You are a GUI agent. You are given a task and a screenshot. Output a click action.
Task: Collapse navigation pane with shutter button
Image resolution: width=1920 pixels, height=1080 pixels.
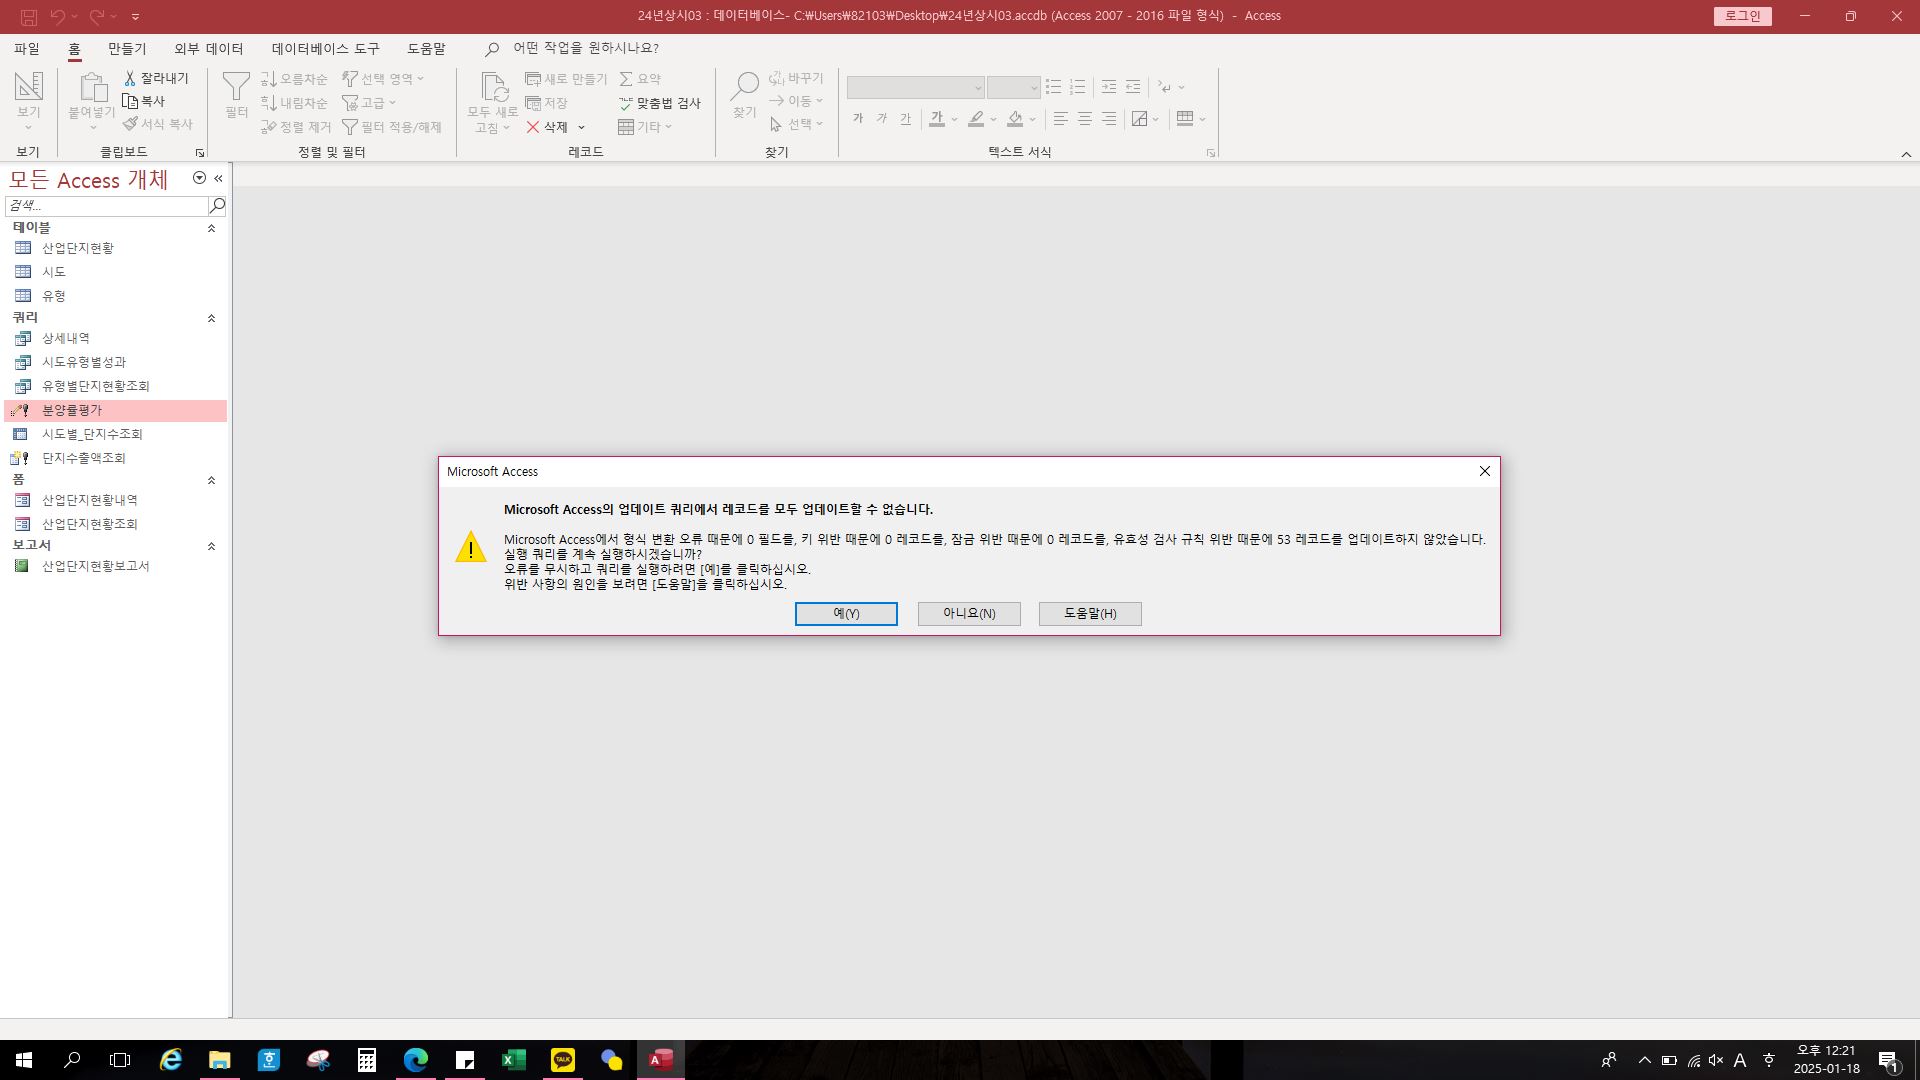[218, 178]
